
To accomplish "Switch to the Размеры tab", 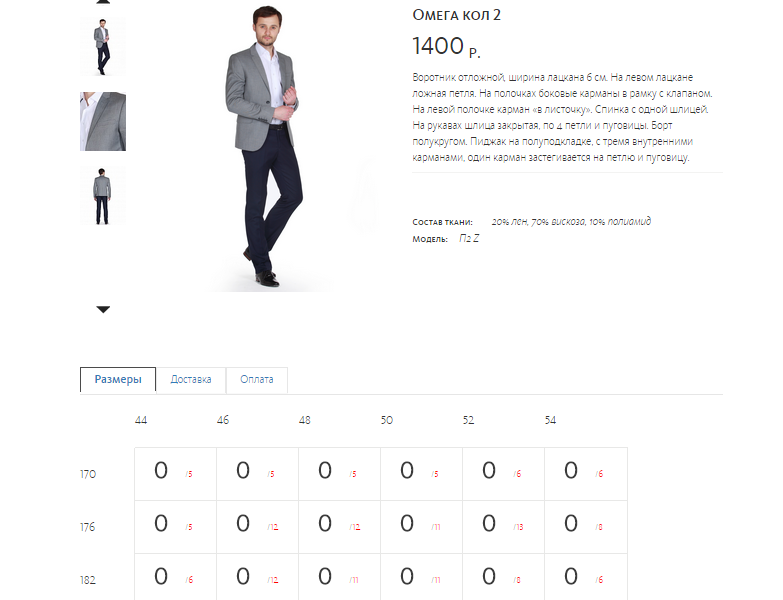I will (118, 379).
